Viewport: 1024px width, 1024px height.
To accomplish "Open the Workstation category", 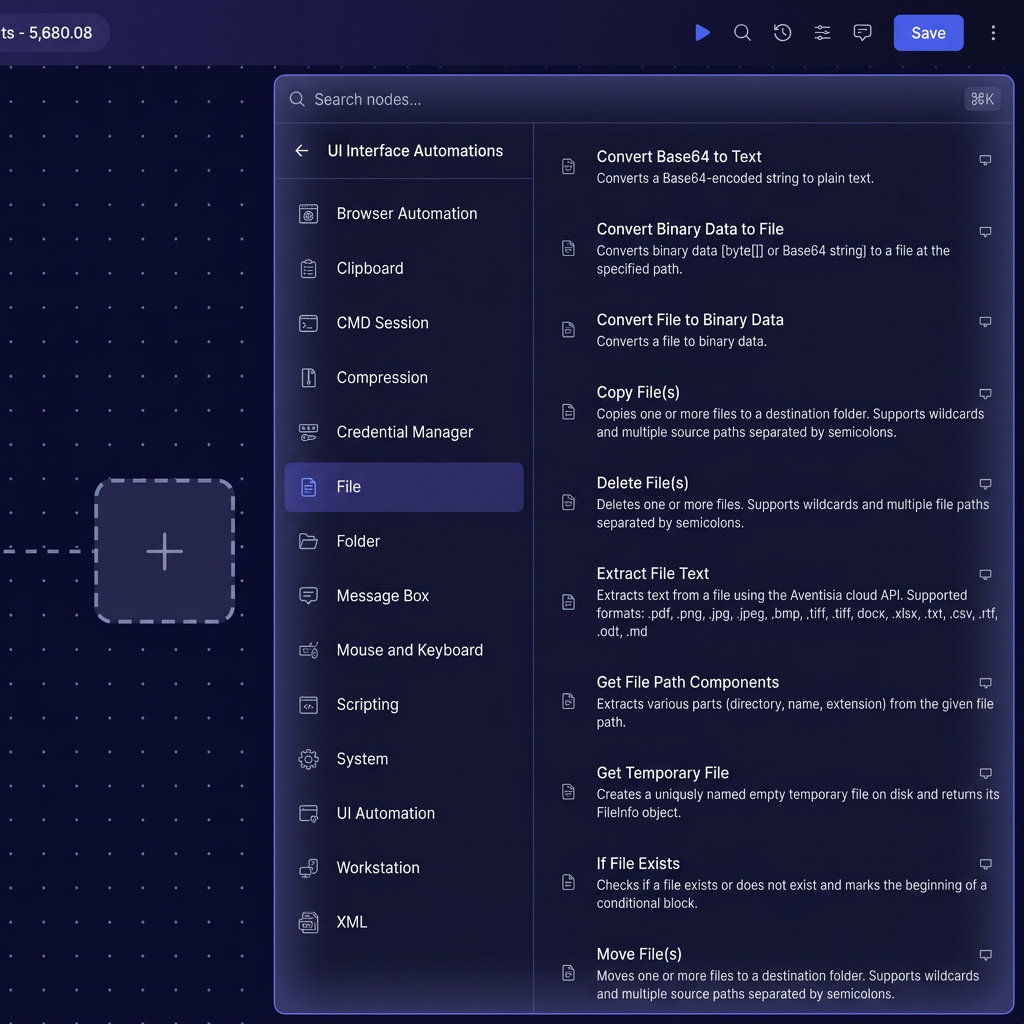I will coord(404,867).
